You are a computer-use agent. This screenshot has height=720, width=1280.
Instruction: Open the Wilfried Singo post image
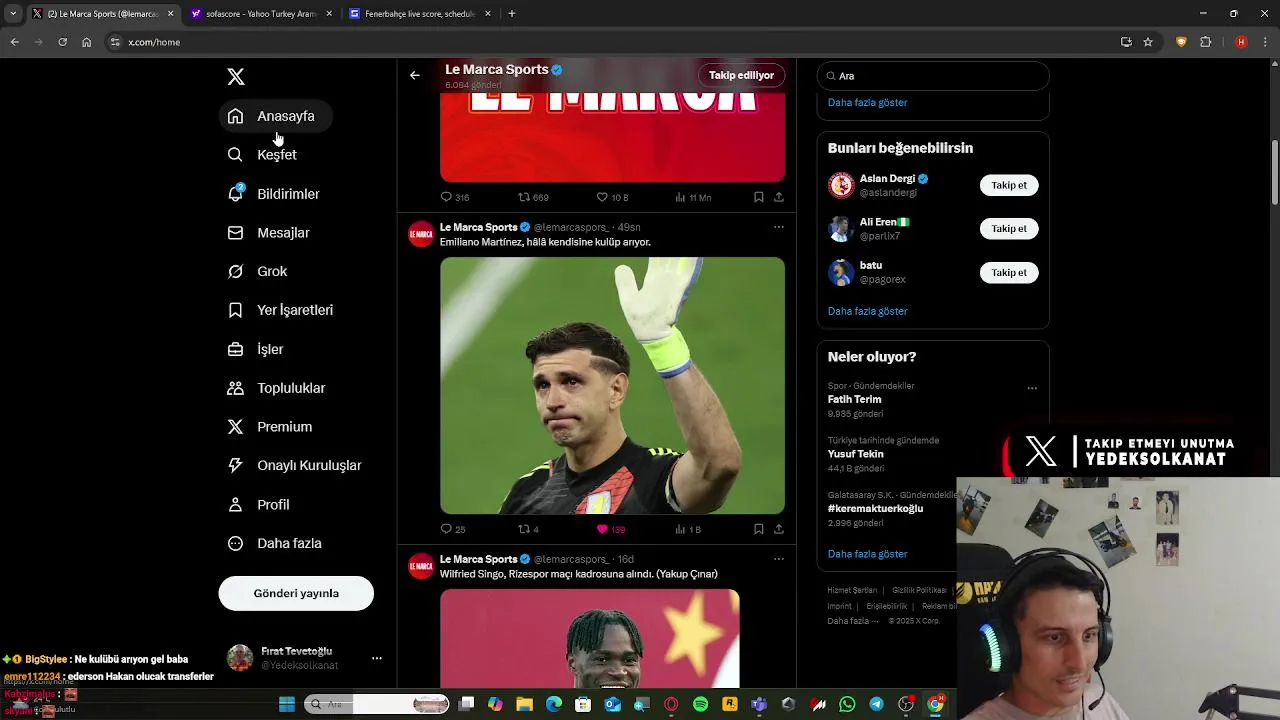click(590, 638)
